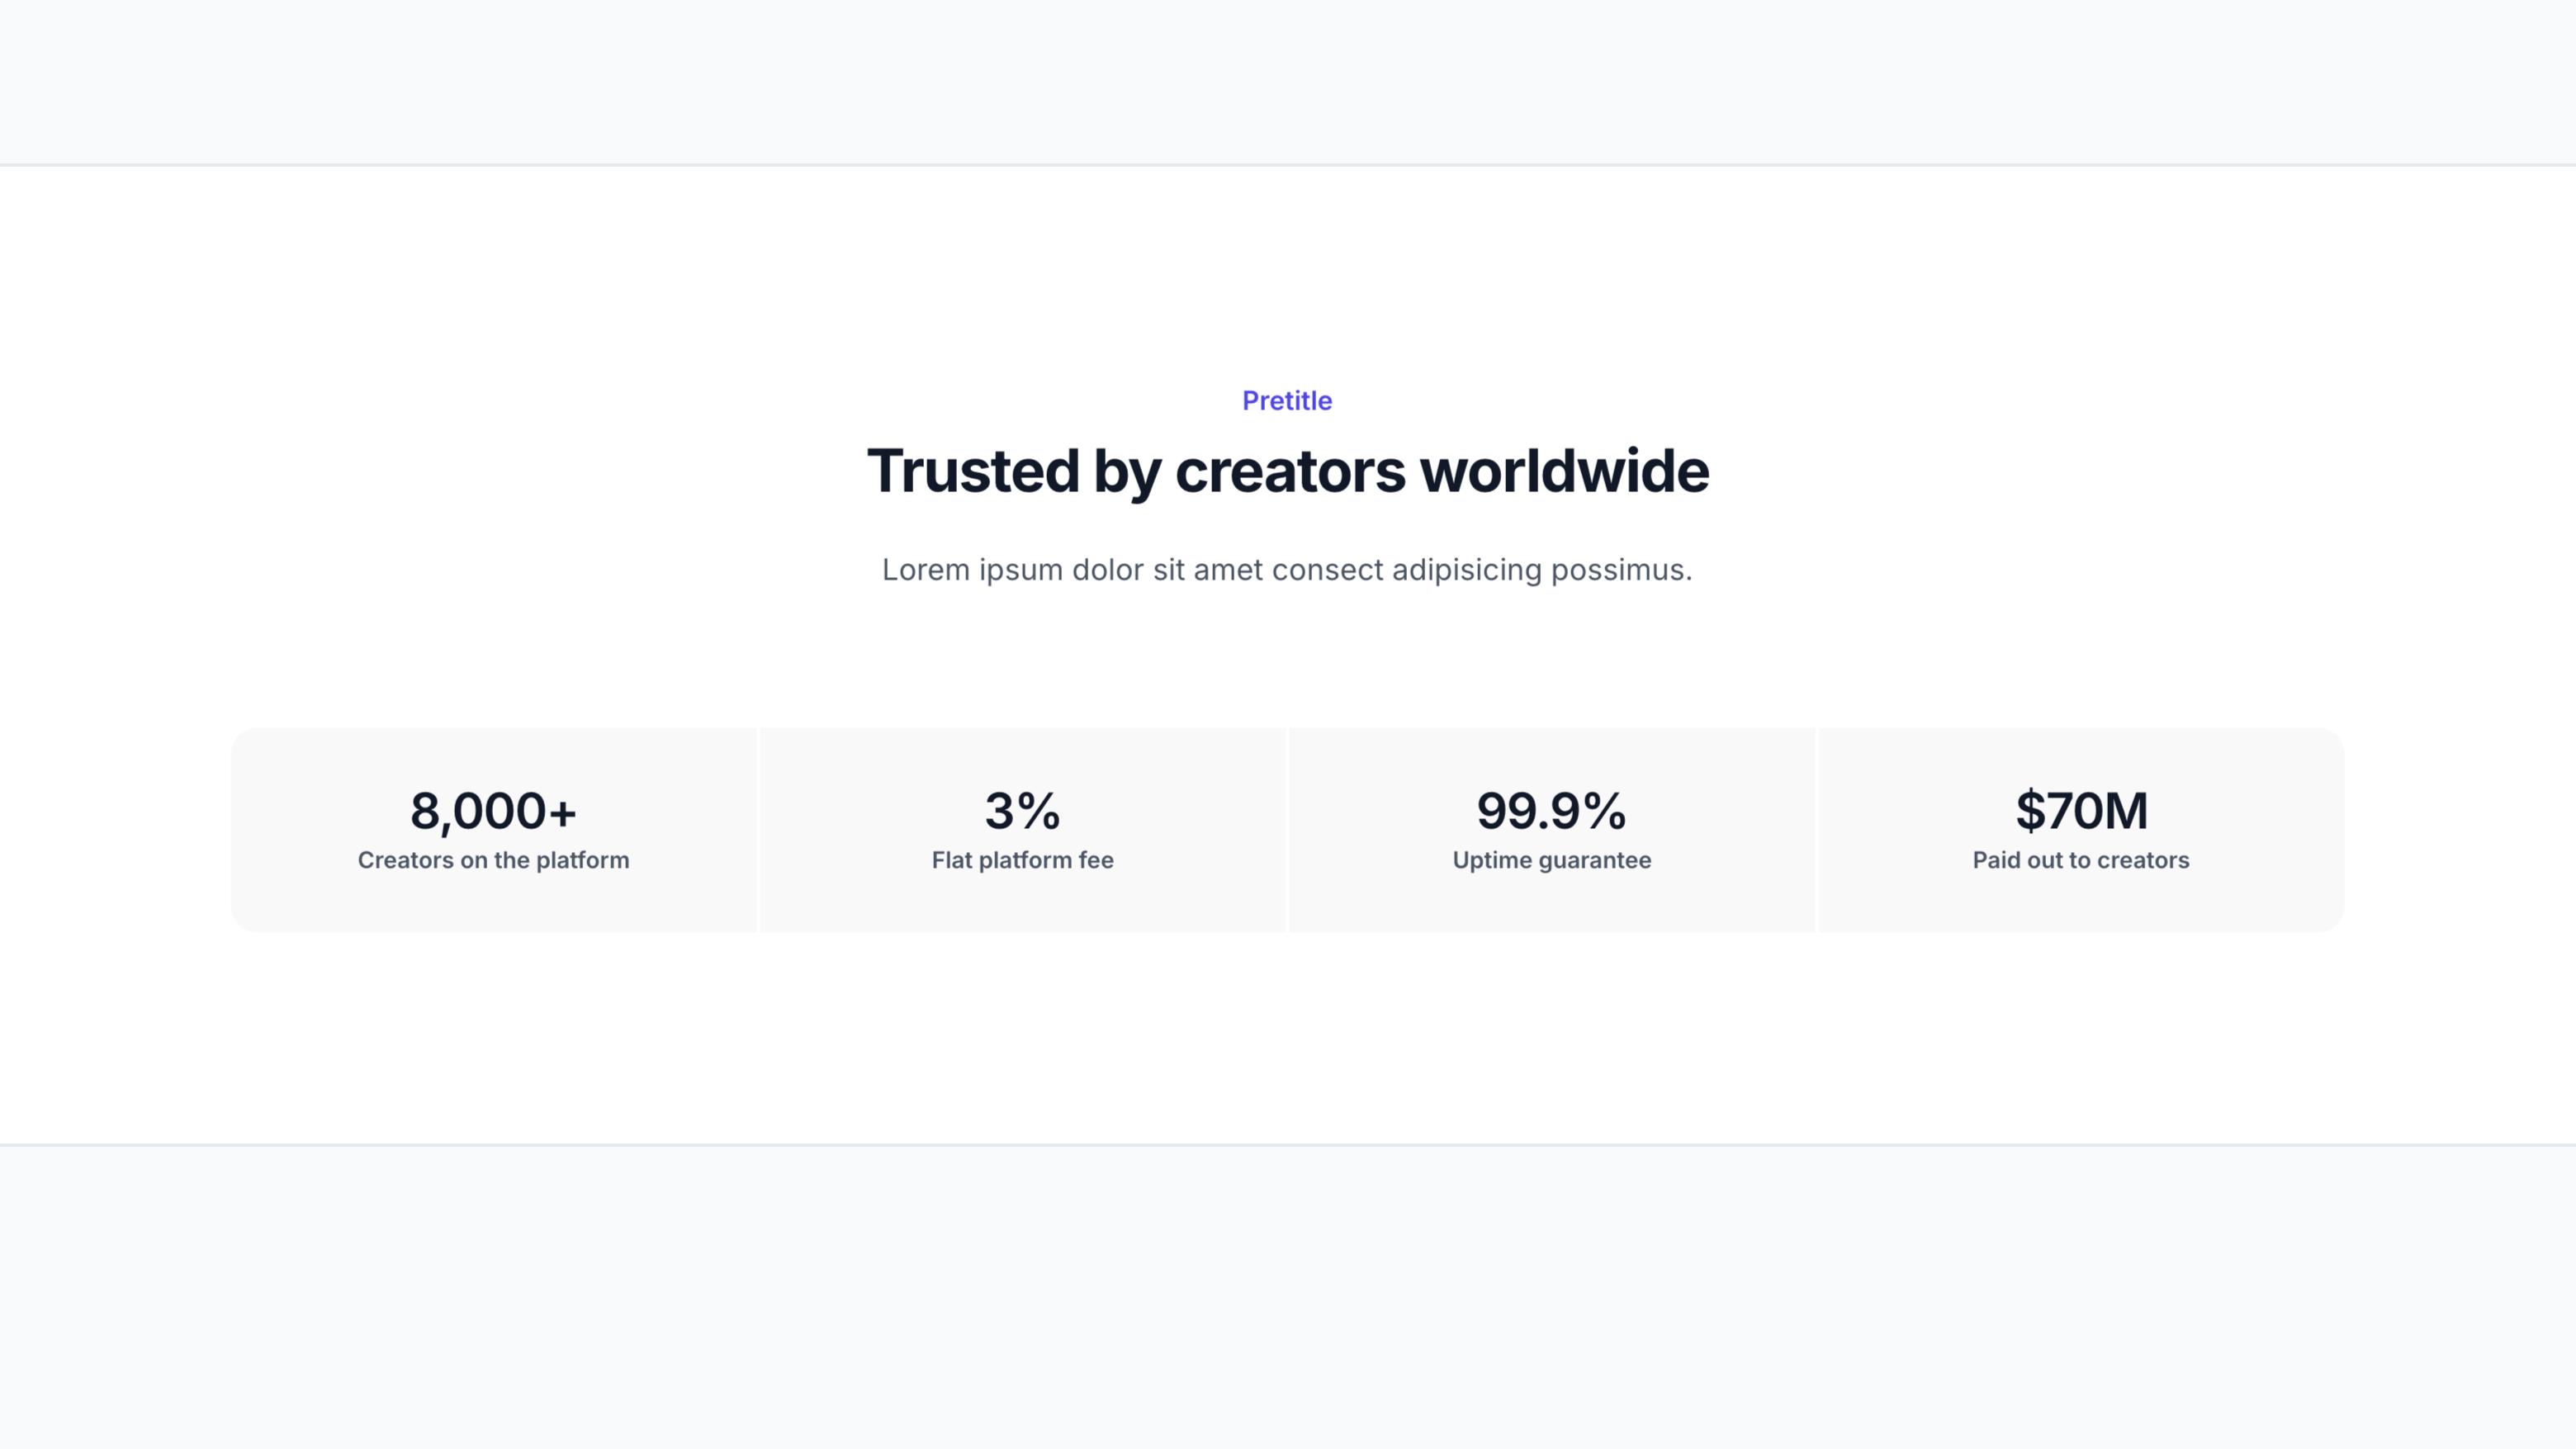Click the word "ipsum" in the subtitle

pos(1021,571)
